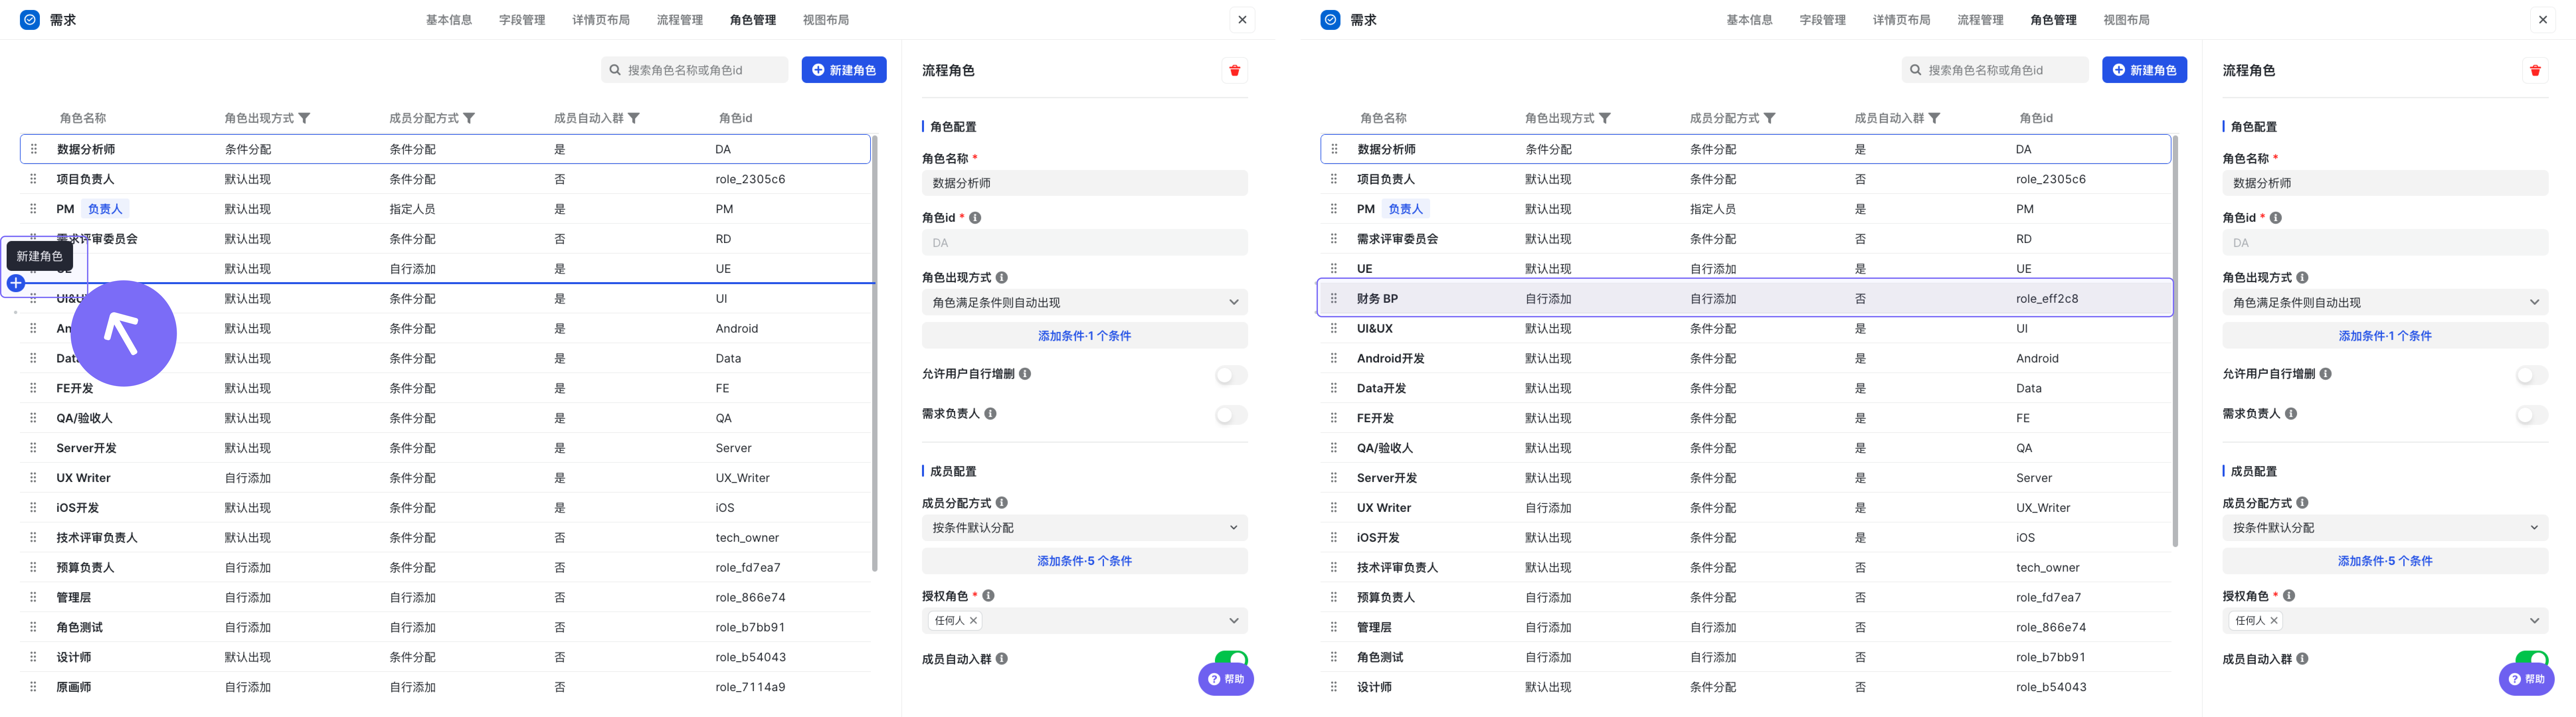Click drag handle of FE开发 row, left window

[33, 388]
